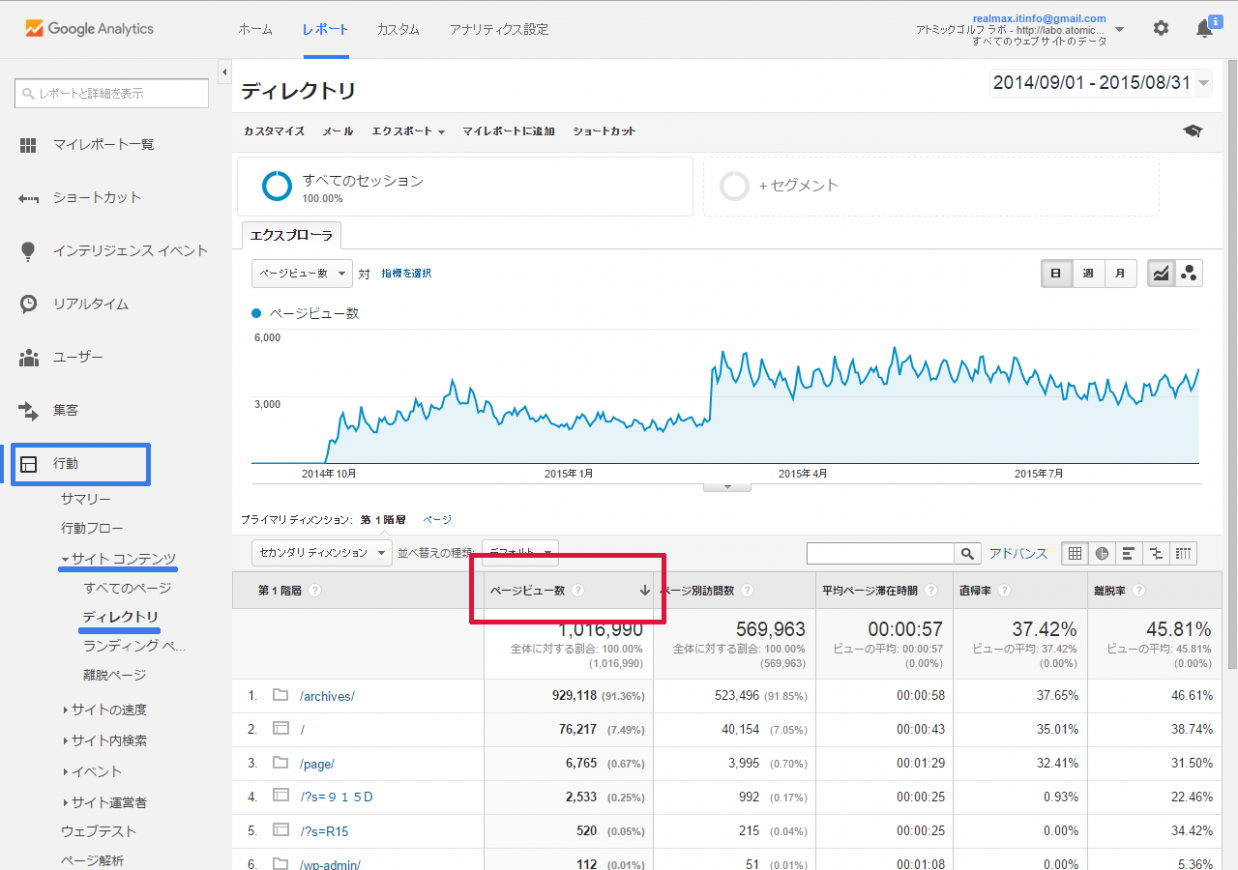The image size is (1238, 870).
Task: Add a segment with + セグメント
Action: pos(931,186)
